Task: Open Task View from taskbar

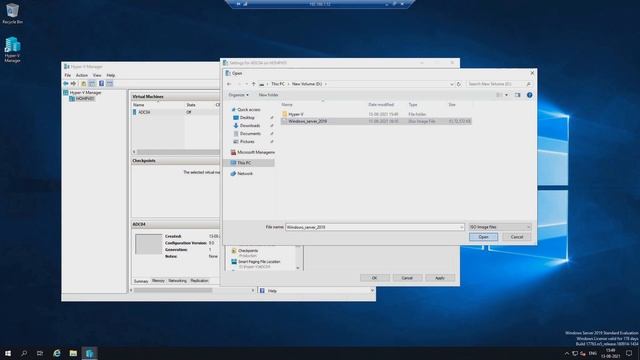Action: pyautogui.click(x=40, y=353)
